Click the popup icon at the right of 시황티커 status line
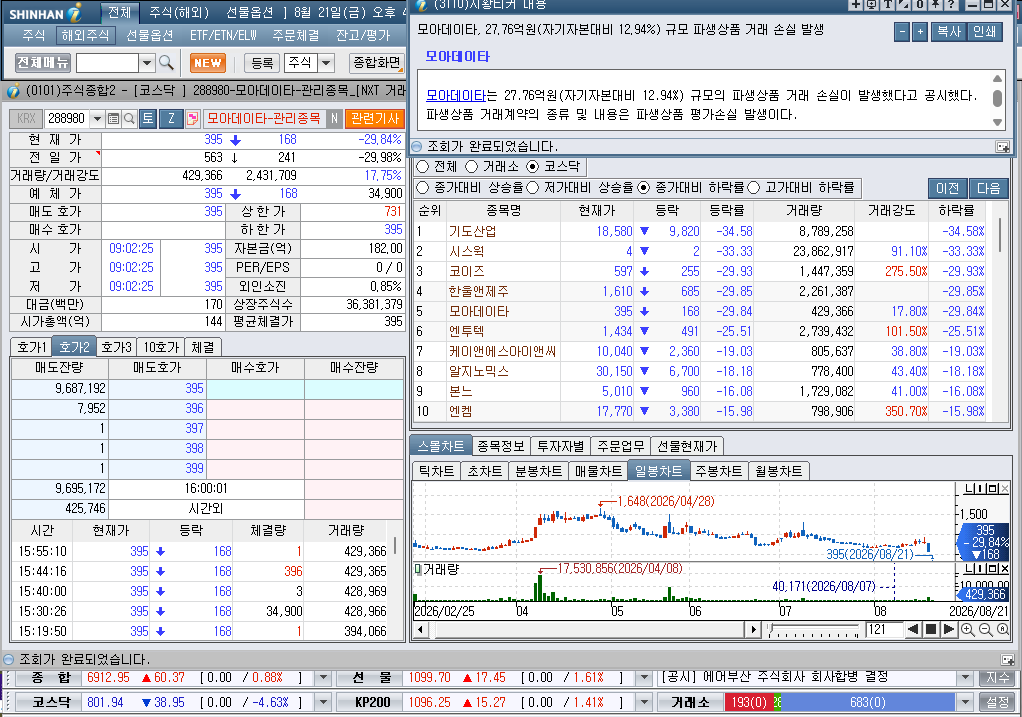The image size is (1022, 717). point(1002,147)
